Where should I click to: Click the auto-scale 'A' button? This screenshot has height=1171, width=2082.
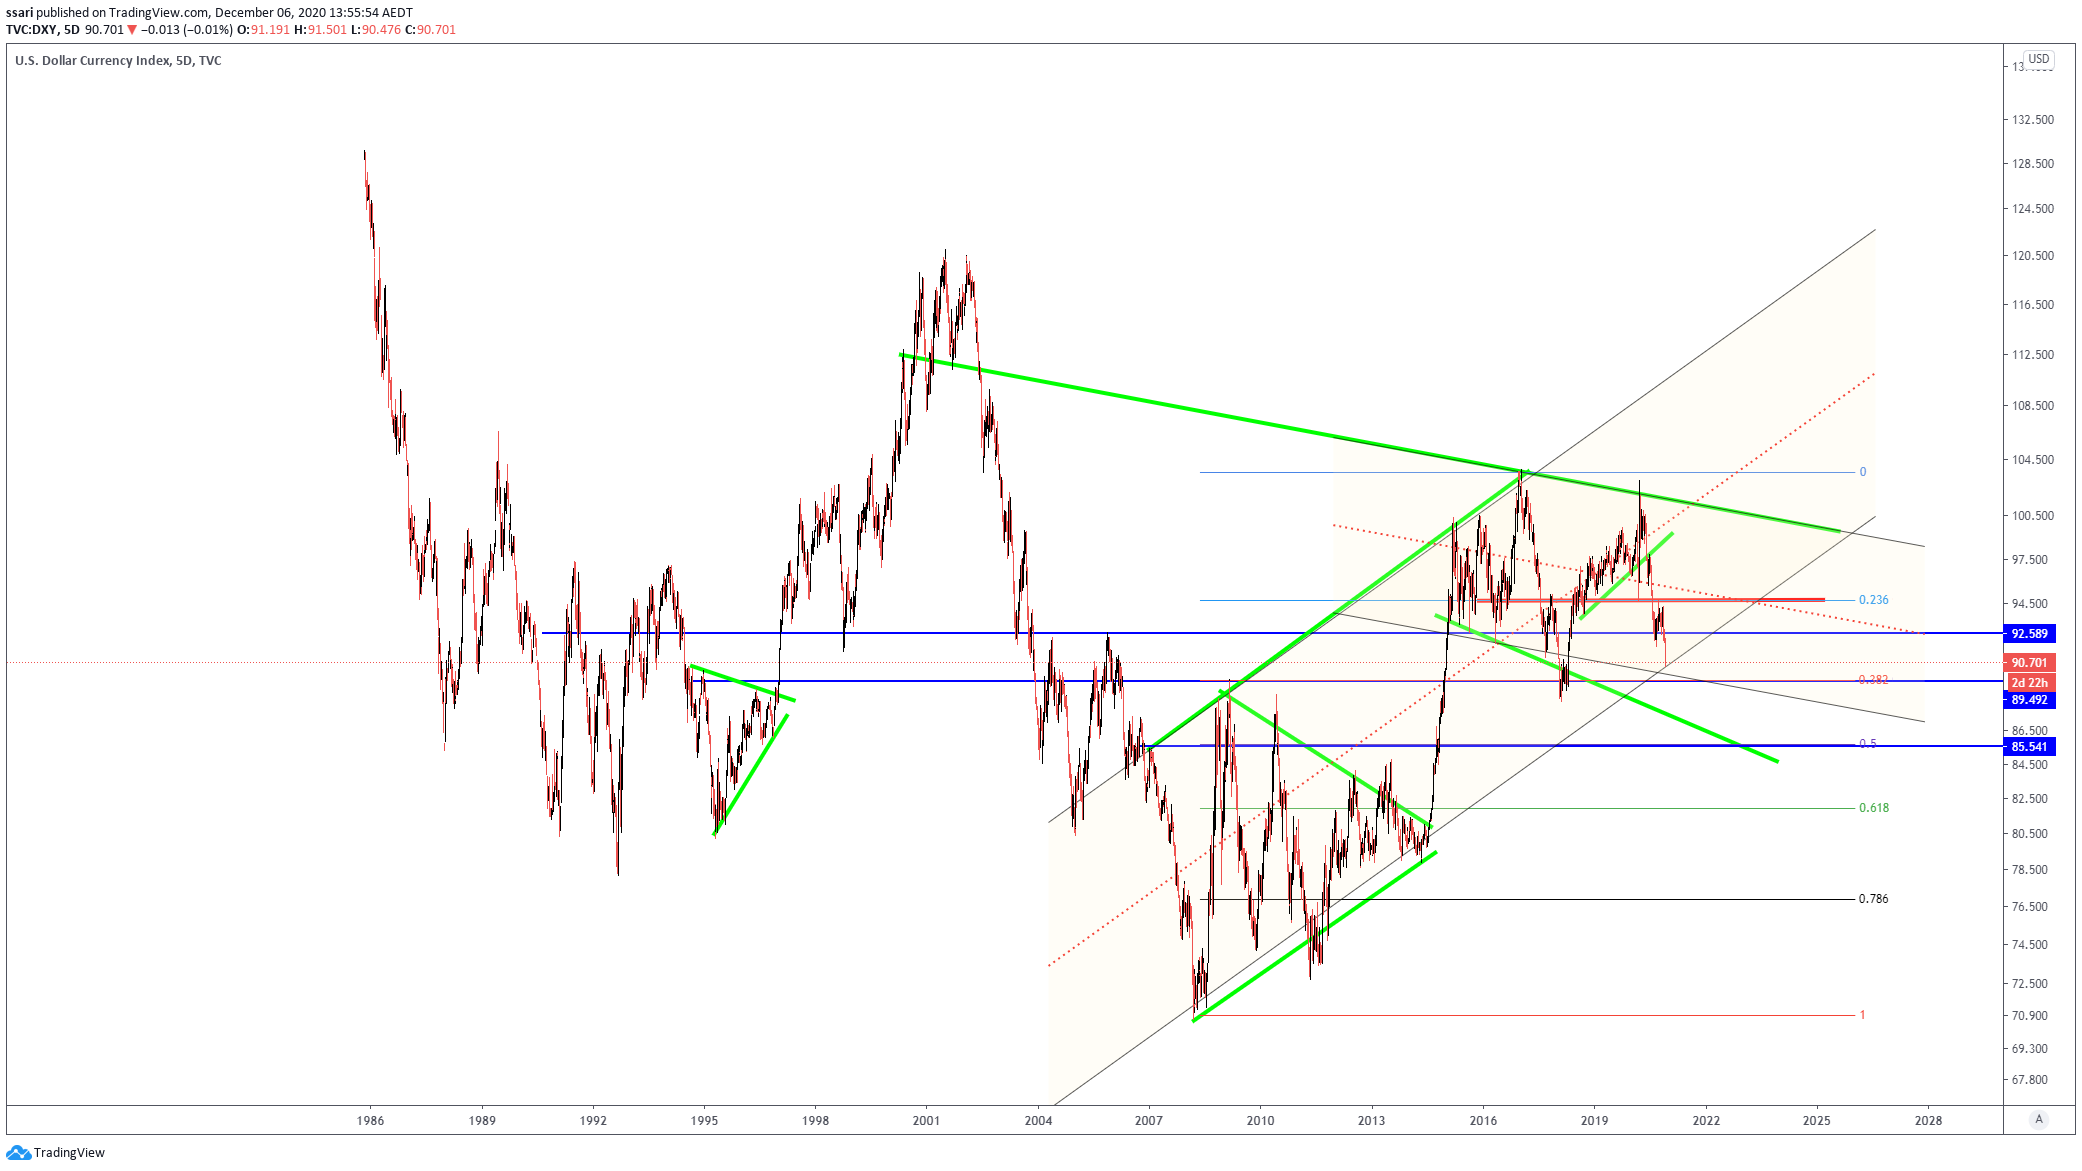[2039, 1119]
